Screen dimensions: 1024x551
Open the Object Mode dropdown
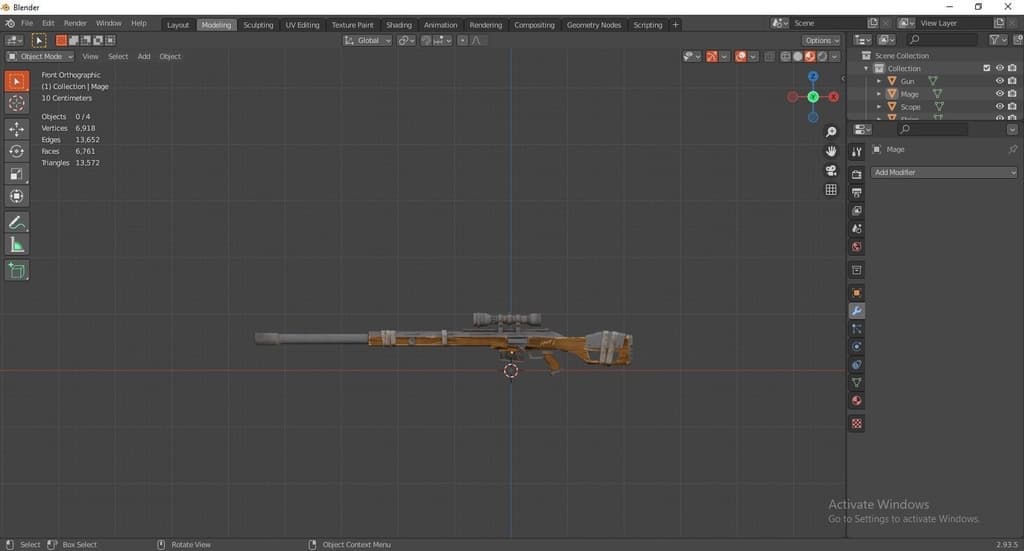point(40,56)
